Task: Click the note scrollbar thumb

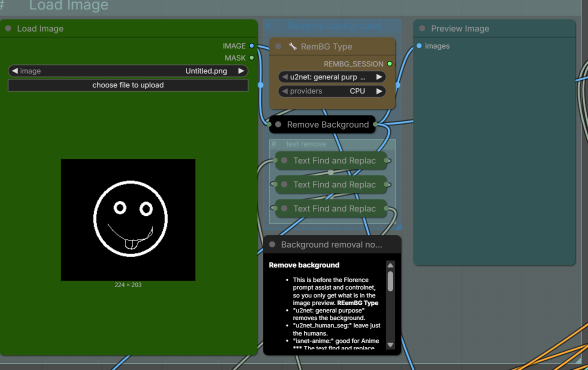Action: pos(390,281)
